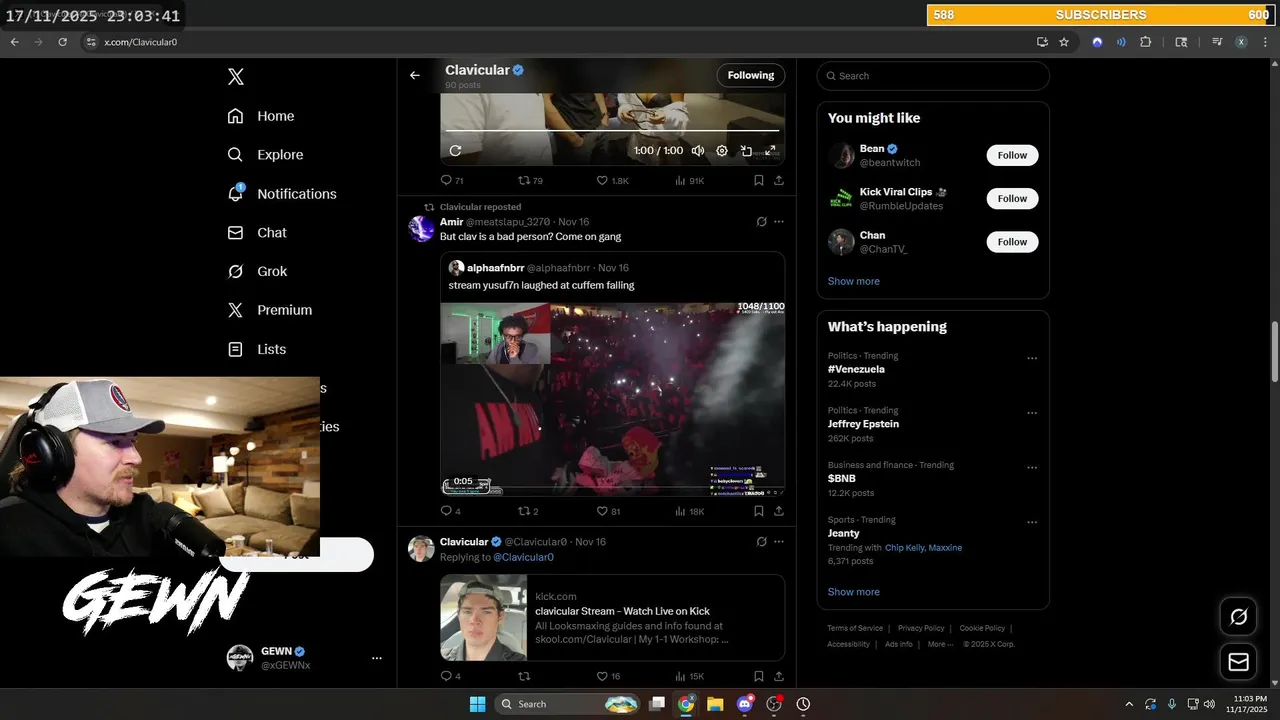View analytics showing 91K views
1280x720 pixels.
pyautogui.click(x=690, y=181)
